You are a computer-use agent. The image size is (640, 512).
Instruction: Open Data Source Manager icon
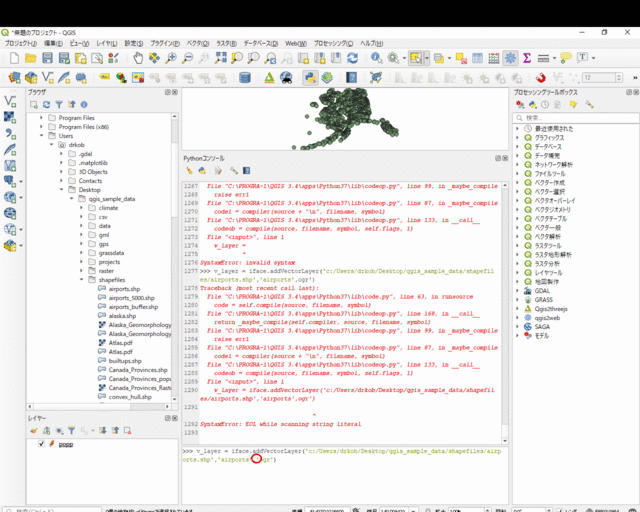[14, 78]
